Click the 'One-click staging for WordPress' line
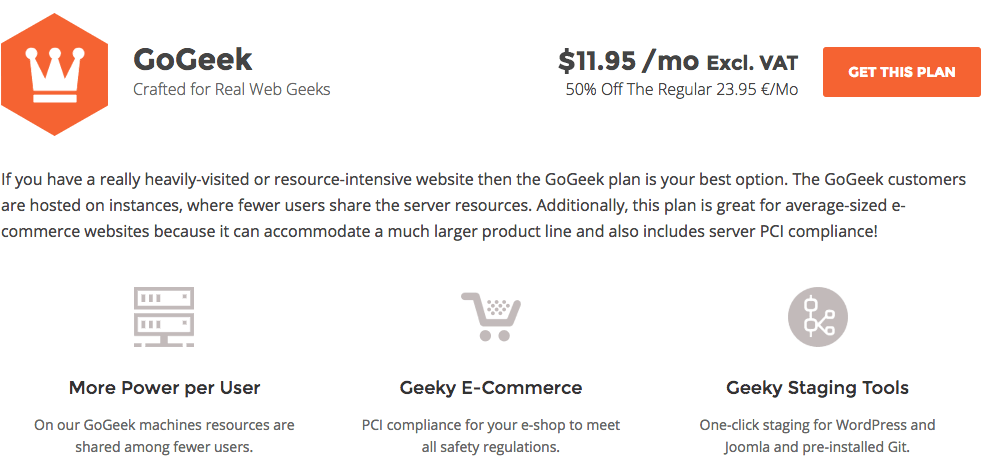The width and height of the screenshot is (983, 472). (x=817, y=425)
